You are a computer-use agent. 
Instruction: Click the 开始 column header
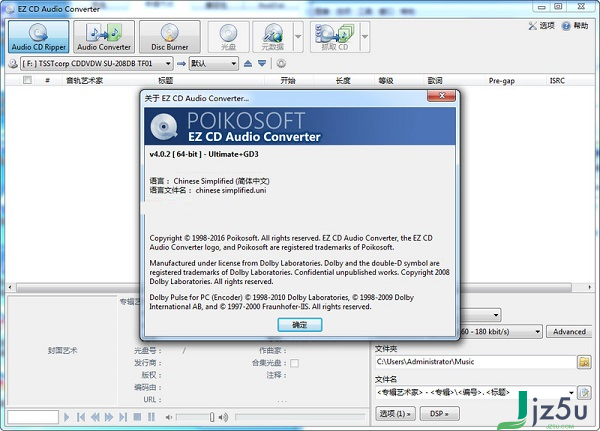pos(288,80)
